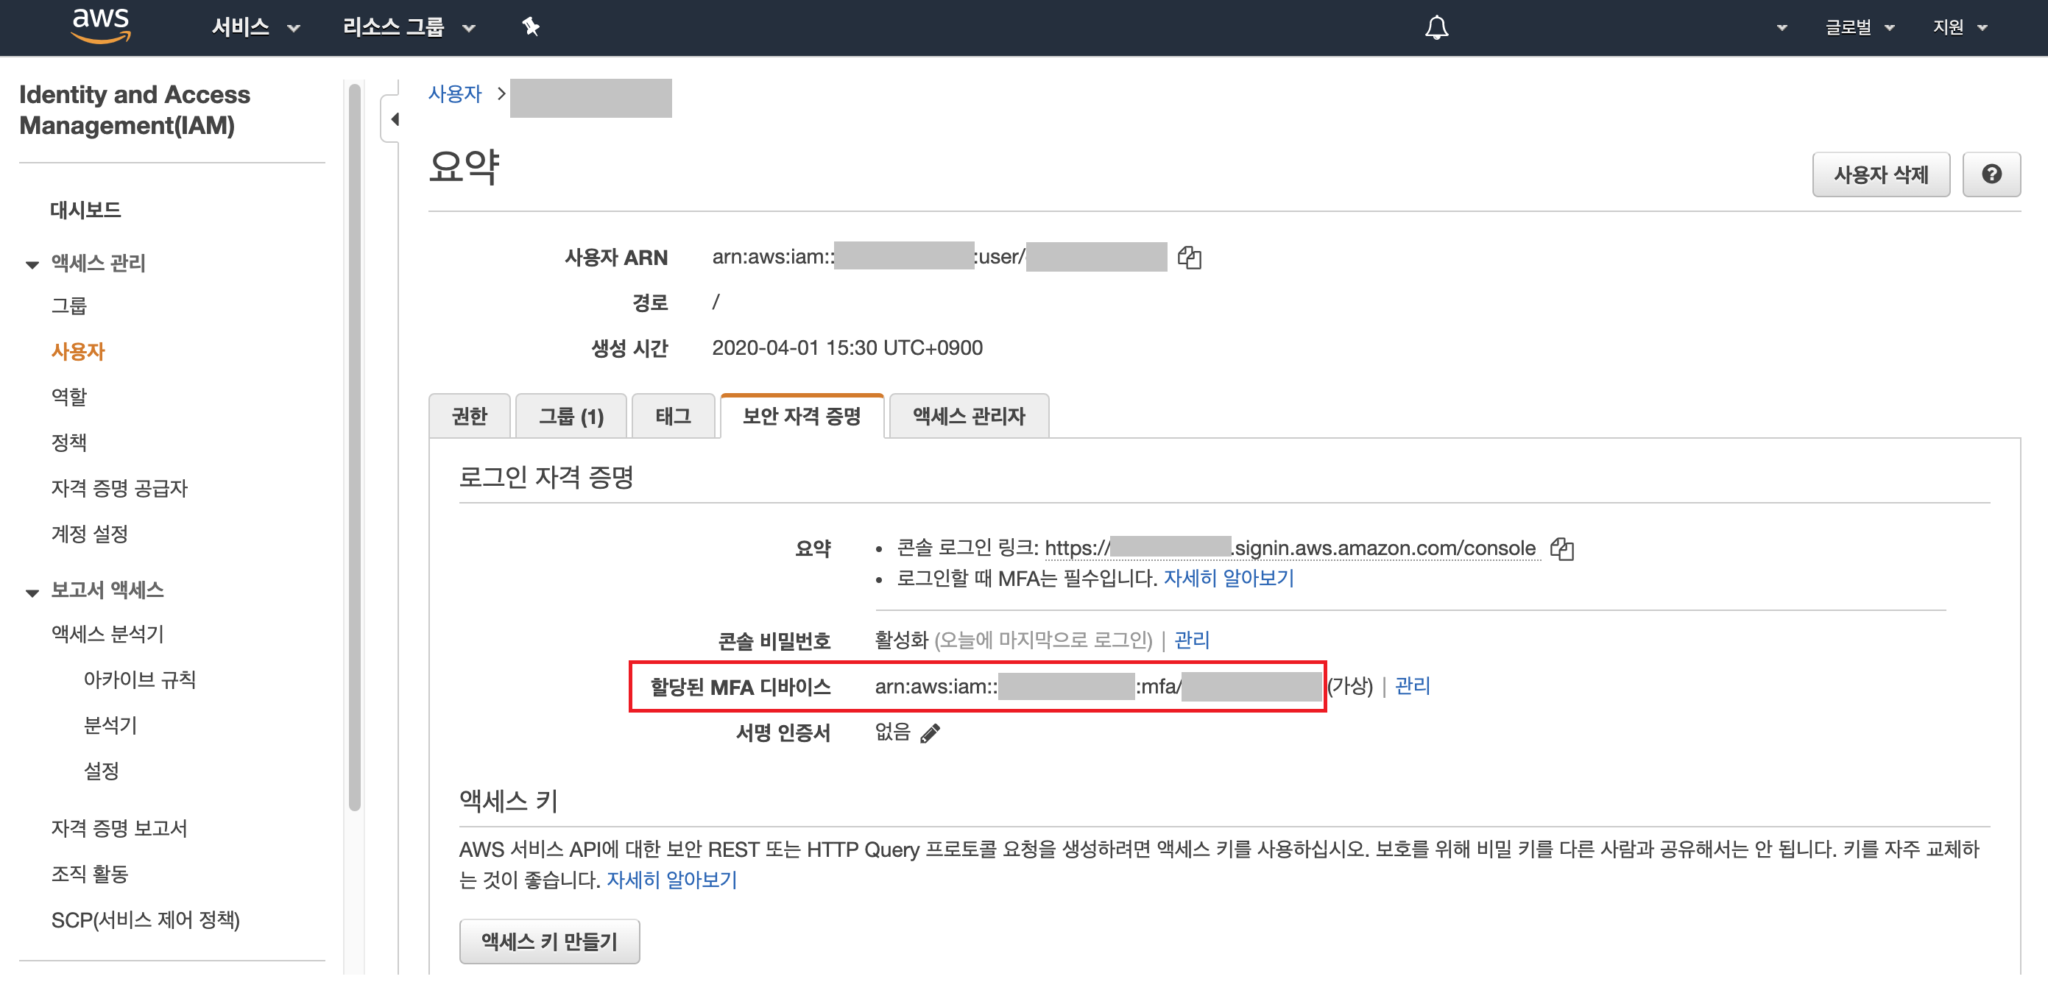This screenshot has height=982, width=2048.
Task: Switch to the 액세스 관리자 tab
Action: [967, 416]
